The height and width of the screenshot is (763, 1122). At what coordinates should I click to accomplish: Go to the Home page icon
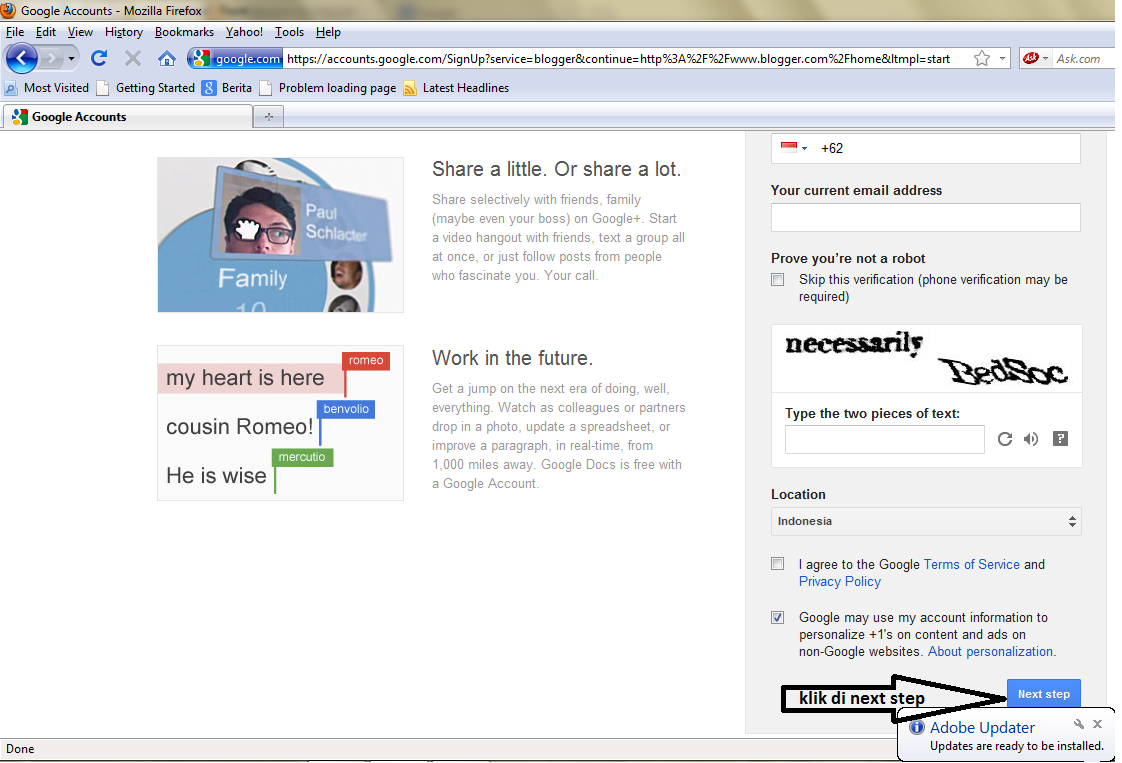point(167,59)
